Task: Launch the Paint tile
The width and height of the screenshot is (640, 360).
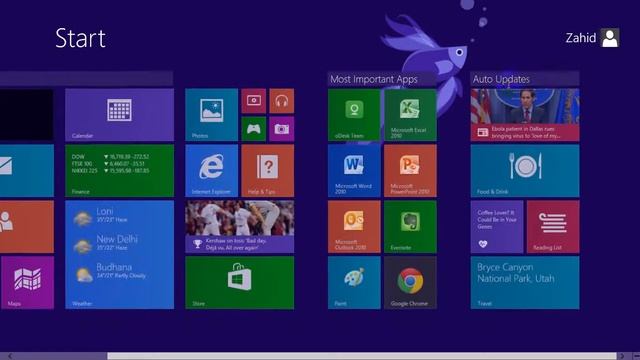Action: 354,282
